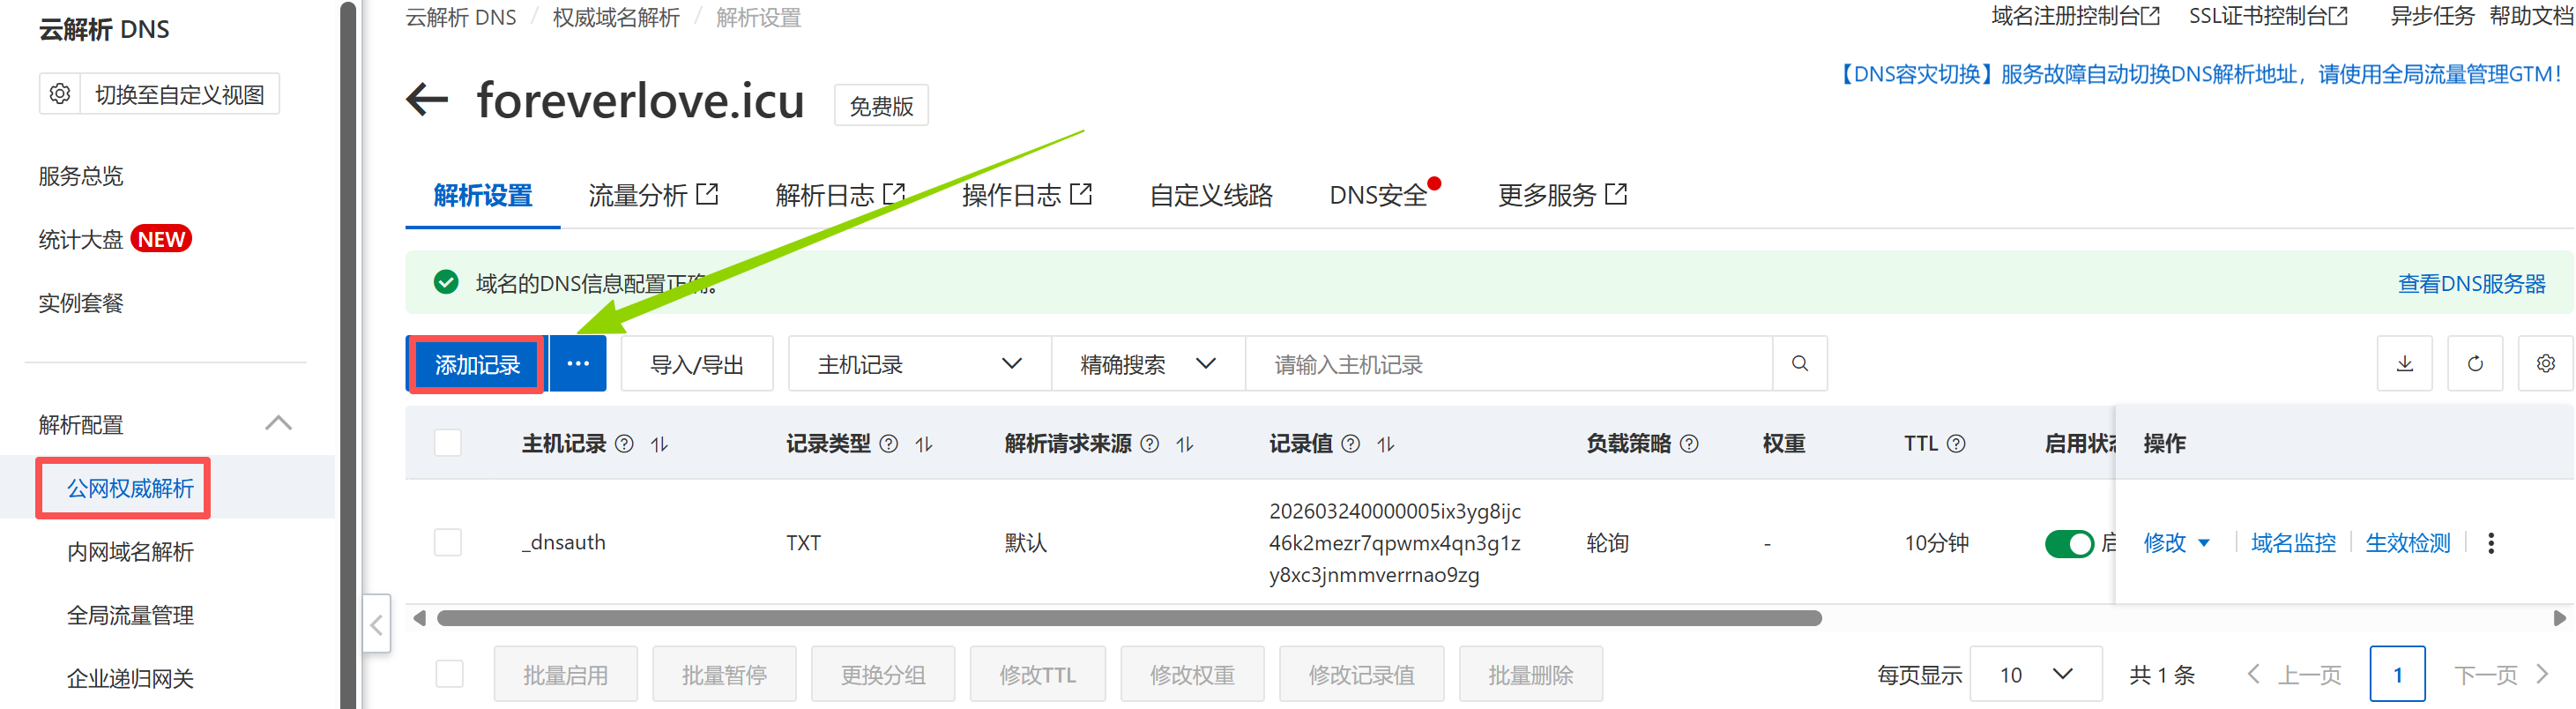Open the blue ellipsis menu beside 添加记录

coord(578,364)
